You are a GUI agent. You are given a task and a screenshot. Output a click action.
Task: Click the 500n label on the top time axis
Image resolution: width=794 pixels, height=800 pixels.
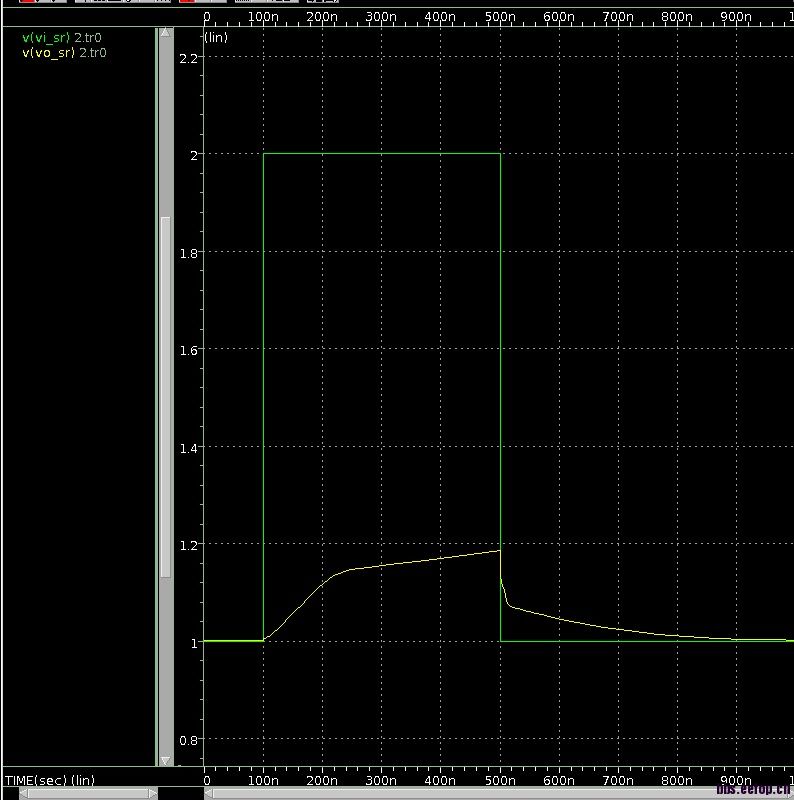(x=500, y=17)
